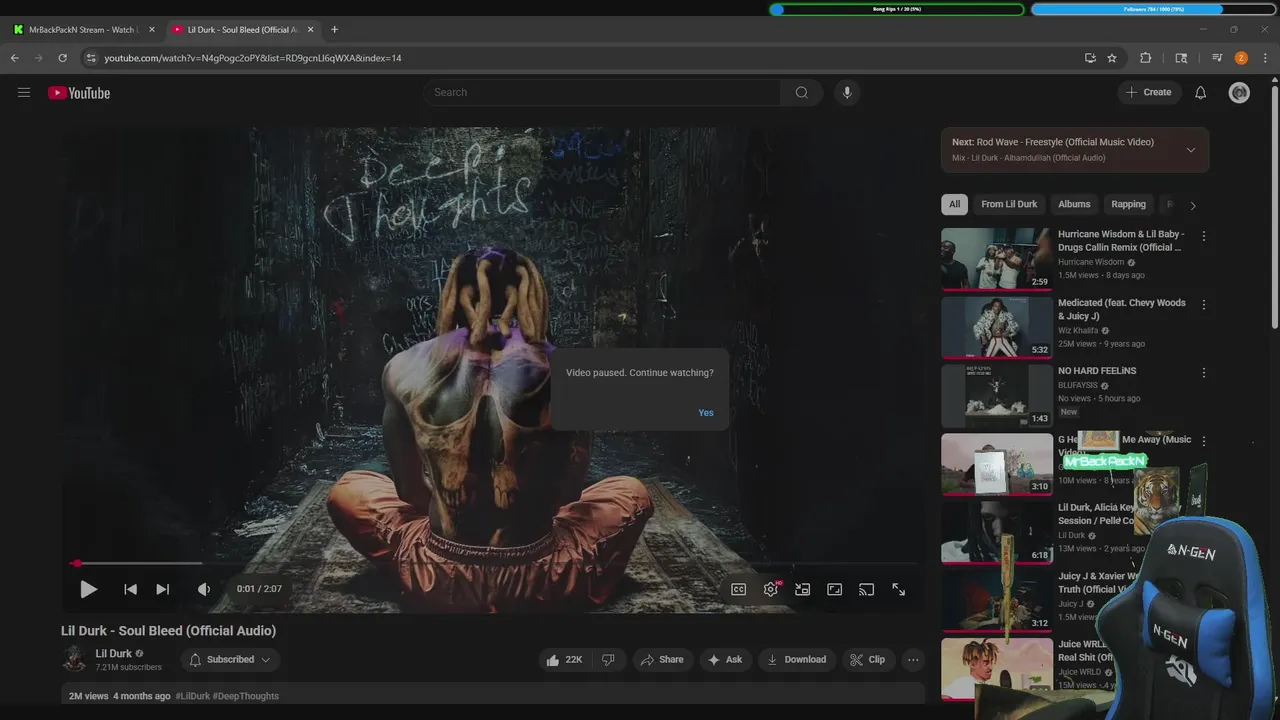Screen dimensions: 1280x720
Task: Expand the mix playlist Next panel
Action: pos(1190,150)
